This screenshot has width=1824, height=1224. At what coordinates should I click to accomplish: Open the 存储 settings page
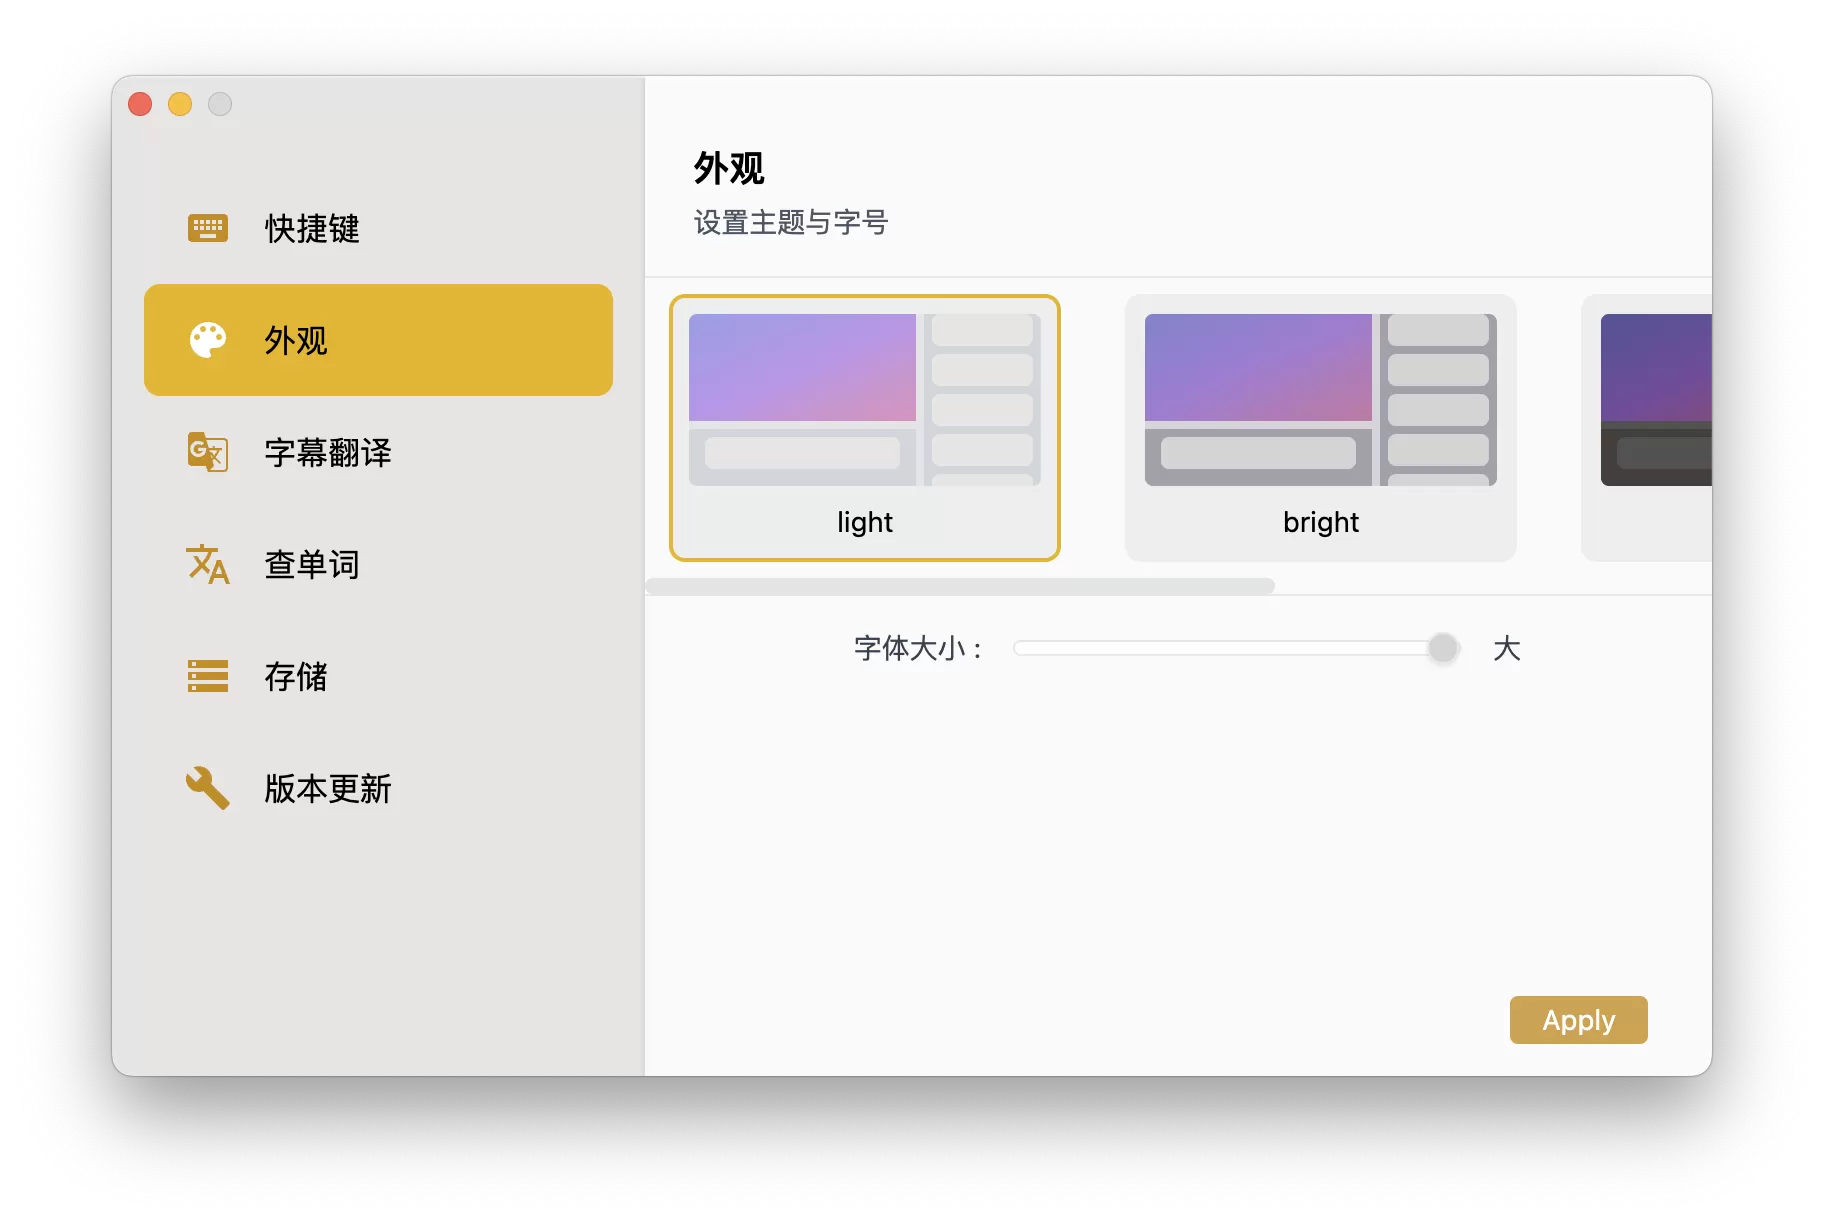295,677
